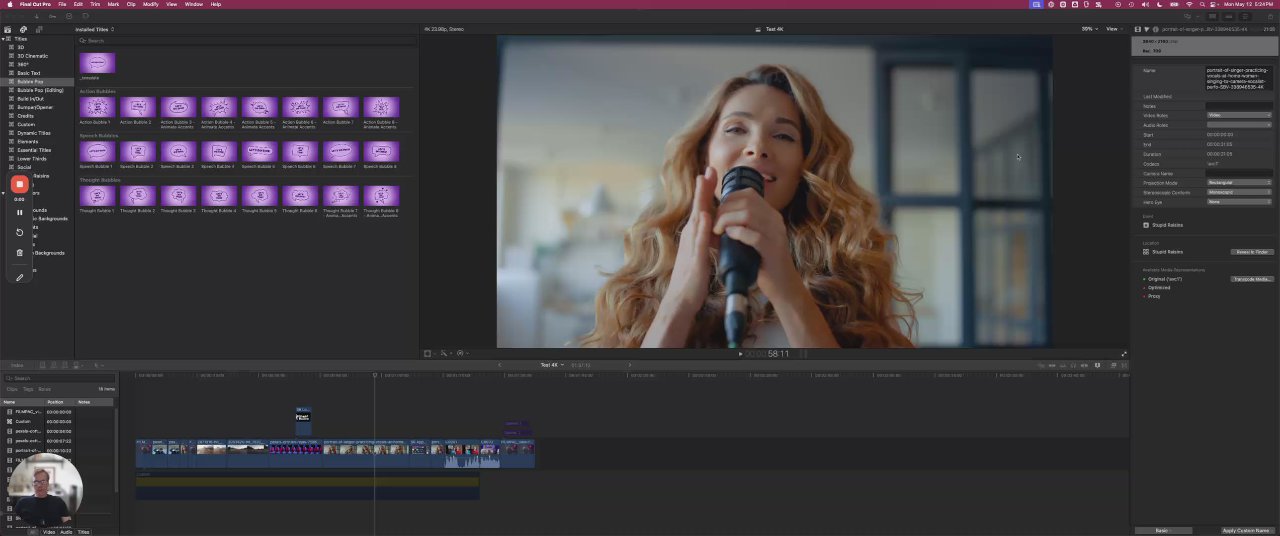Open the libraries sidebar icon
Viewport: 1280px width, 536px height.
(8, 29)
